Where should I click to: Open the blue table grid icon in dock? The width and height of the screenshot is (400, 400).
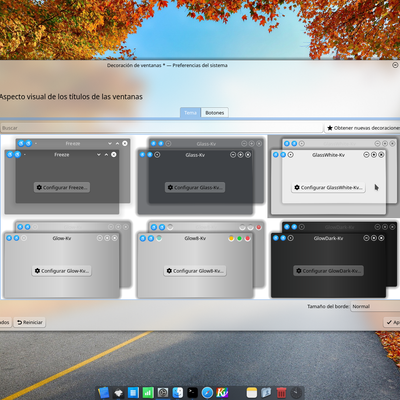tap(133, 393)
